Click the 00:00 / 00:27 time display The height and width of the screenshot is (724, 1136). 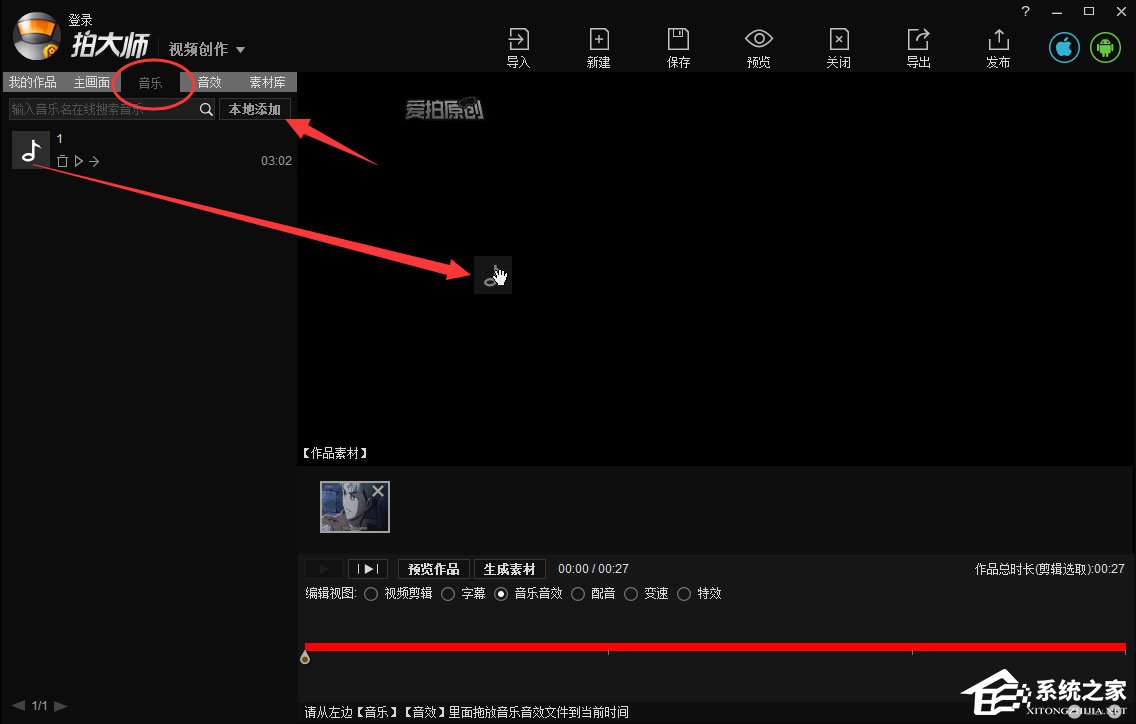coord(593,569)
